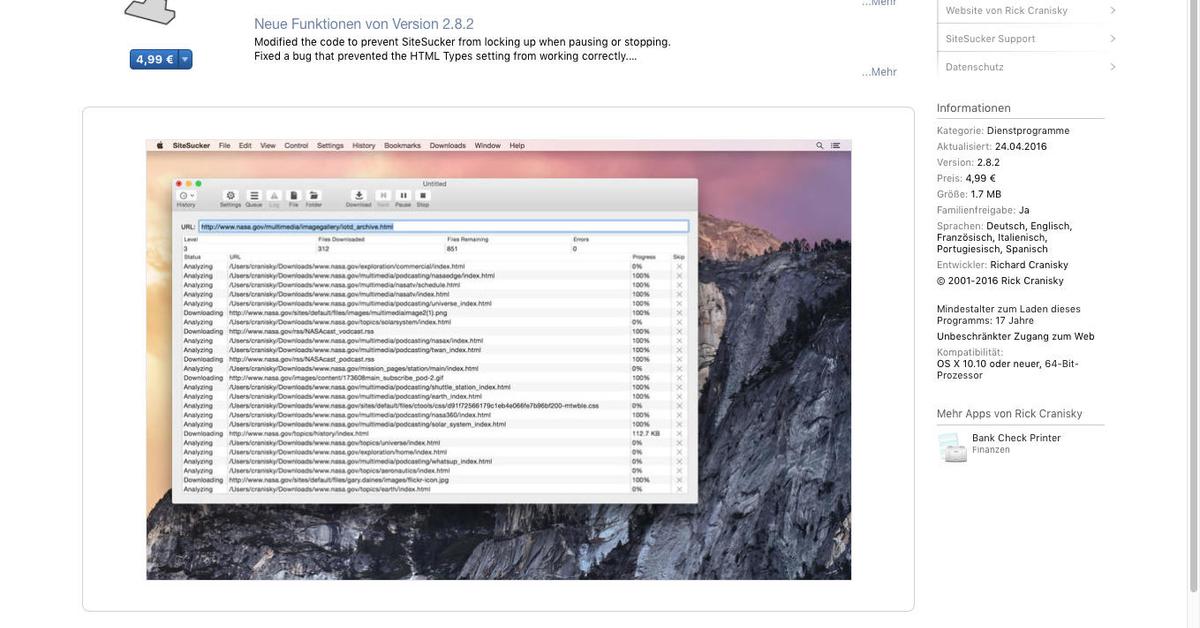Screen dimensions: 1200x628
Task: Click the Queue icon in the screenshot toolbar
Action: [x=254, y=196]
